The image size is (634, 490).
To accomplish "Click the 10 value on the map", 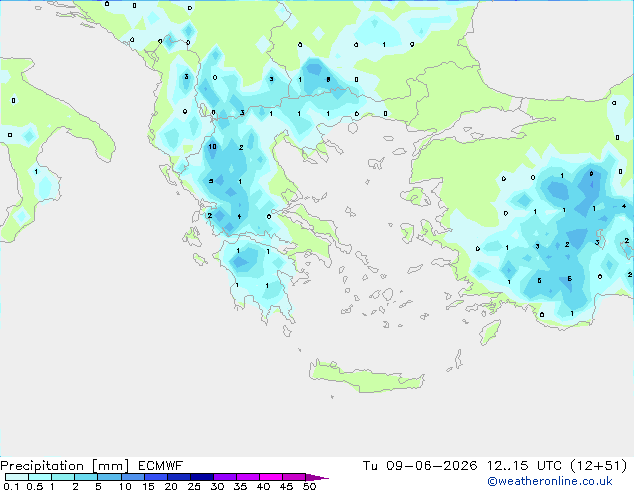I will click(212, 147).
